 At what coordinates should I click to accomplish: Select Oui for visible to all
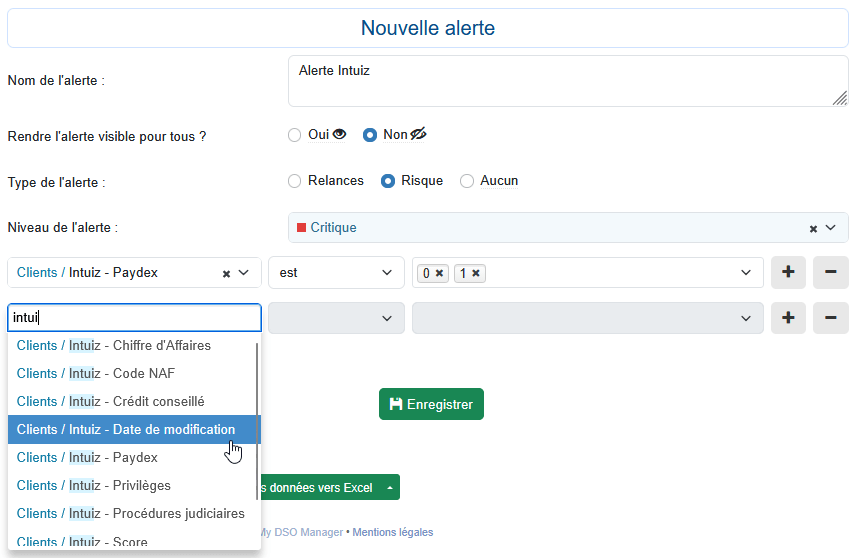point(294,135)
